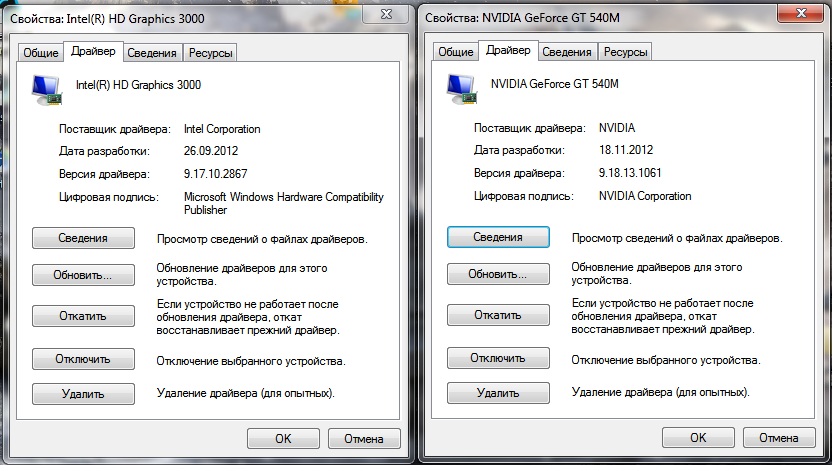
Task: Click the Дата разработки label in the Intel window
Action: coord(104,151)
